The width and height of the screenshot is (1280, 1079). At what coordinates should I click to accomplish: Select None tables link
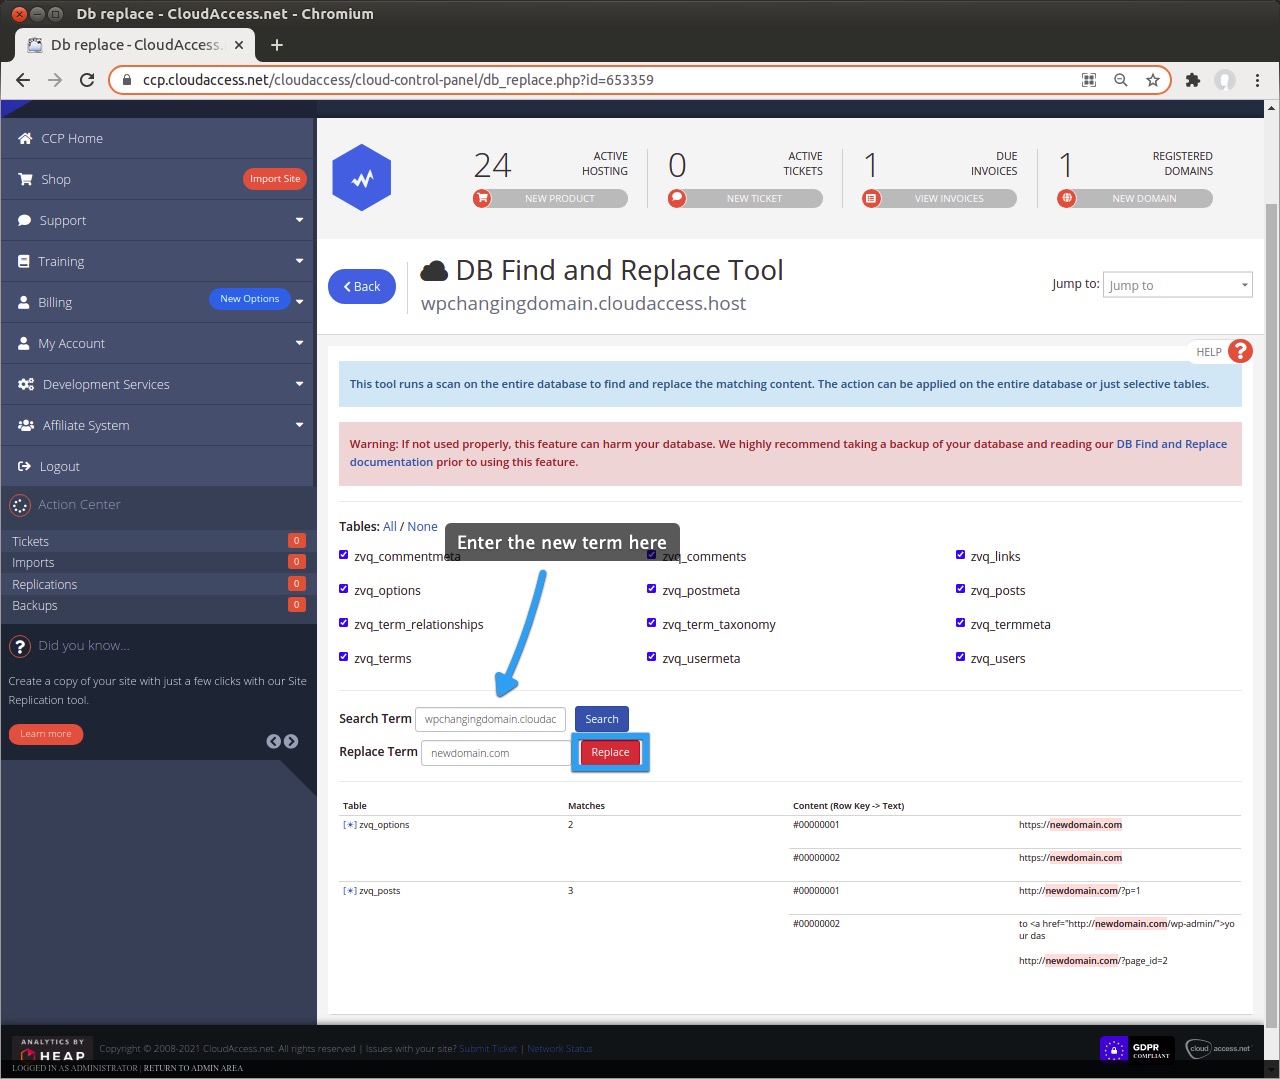(x=422, y=526)
